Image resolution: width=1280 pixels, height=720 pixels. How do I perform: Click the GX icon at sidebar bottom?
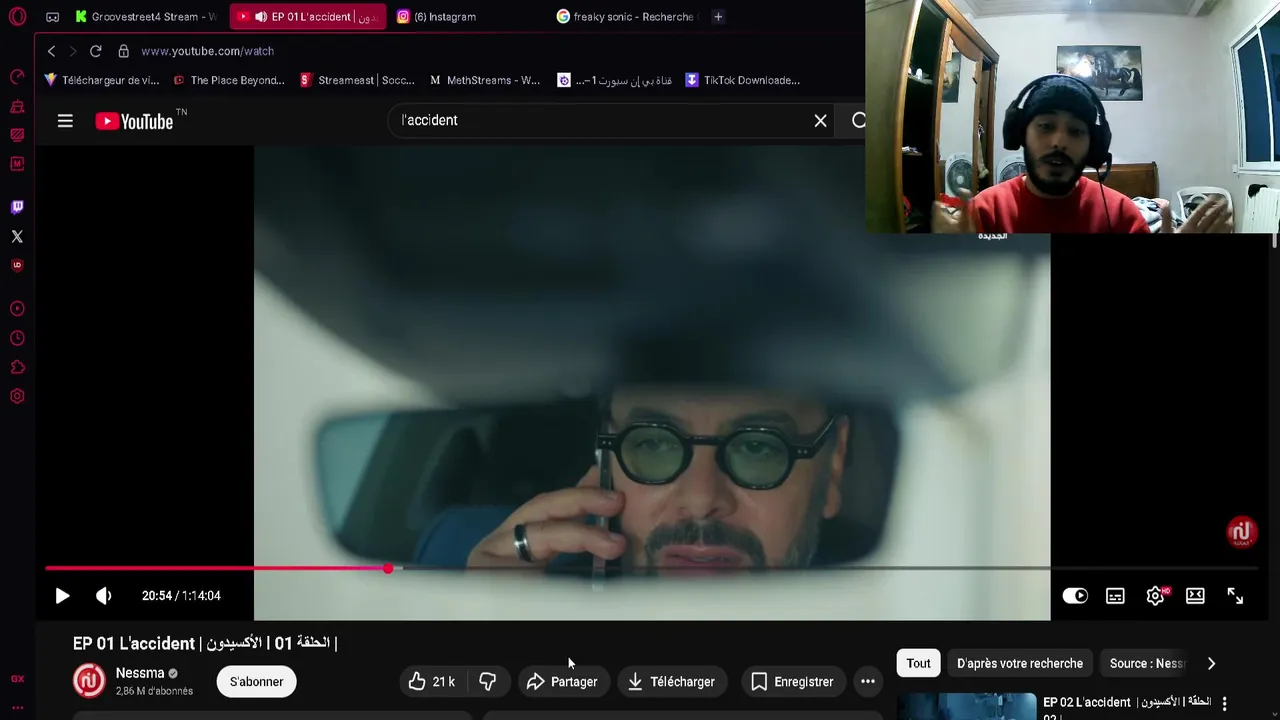(17, 678)
